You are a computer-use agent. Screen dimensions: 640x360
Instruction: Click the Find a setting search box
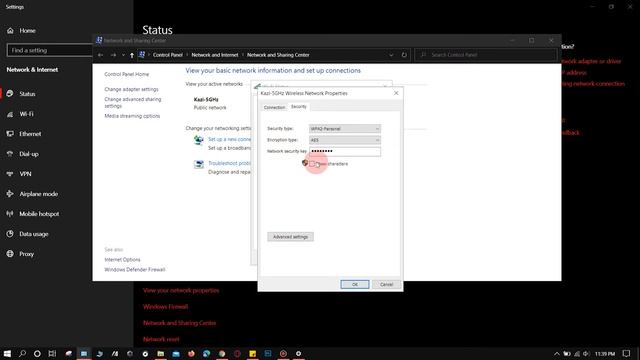[x=50, y=50]
